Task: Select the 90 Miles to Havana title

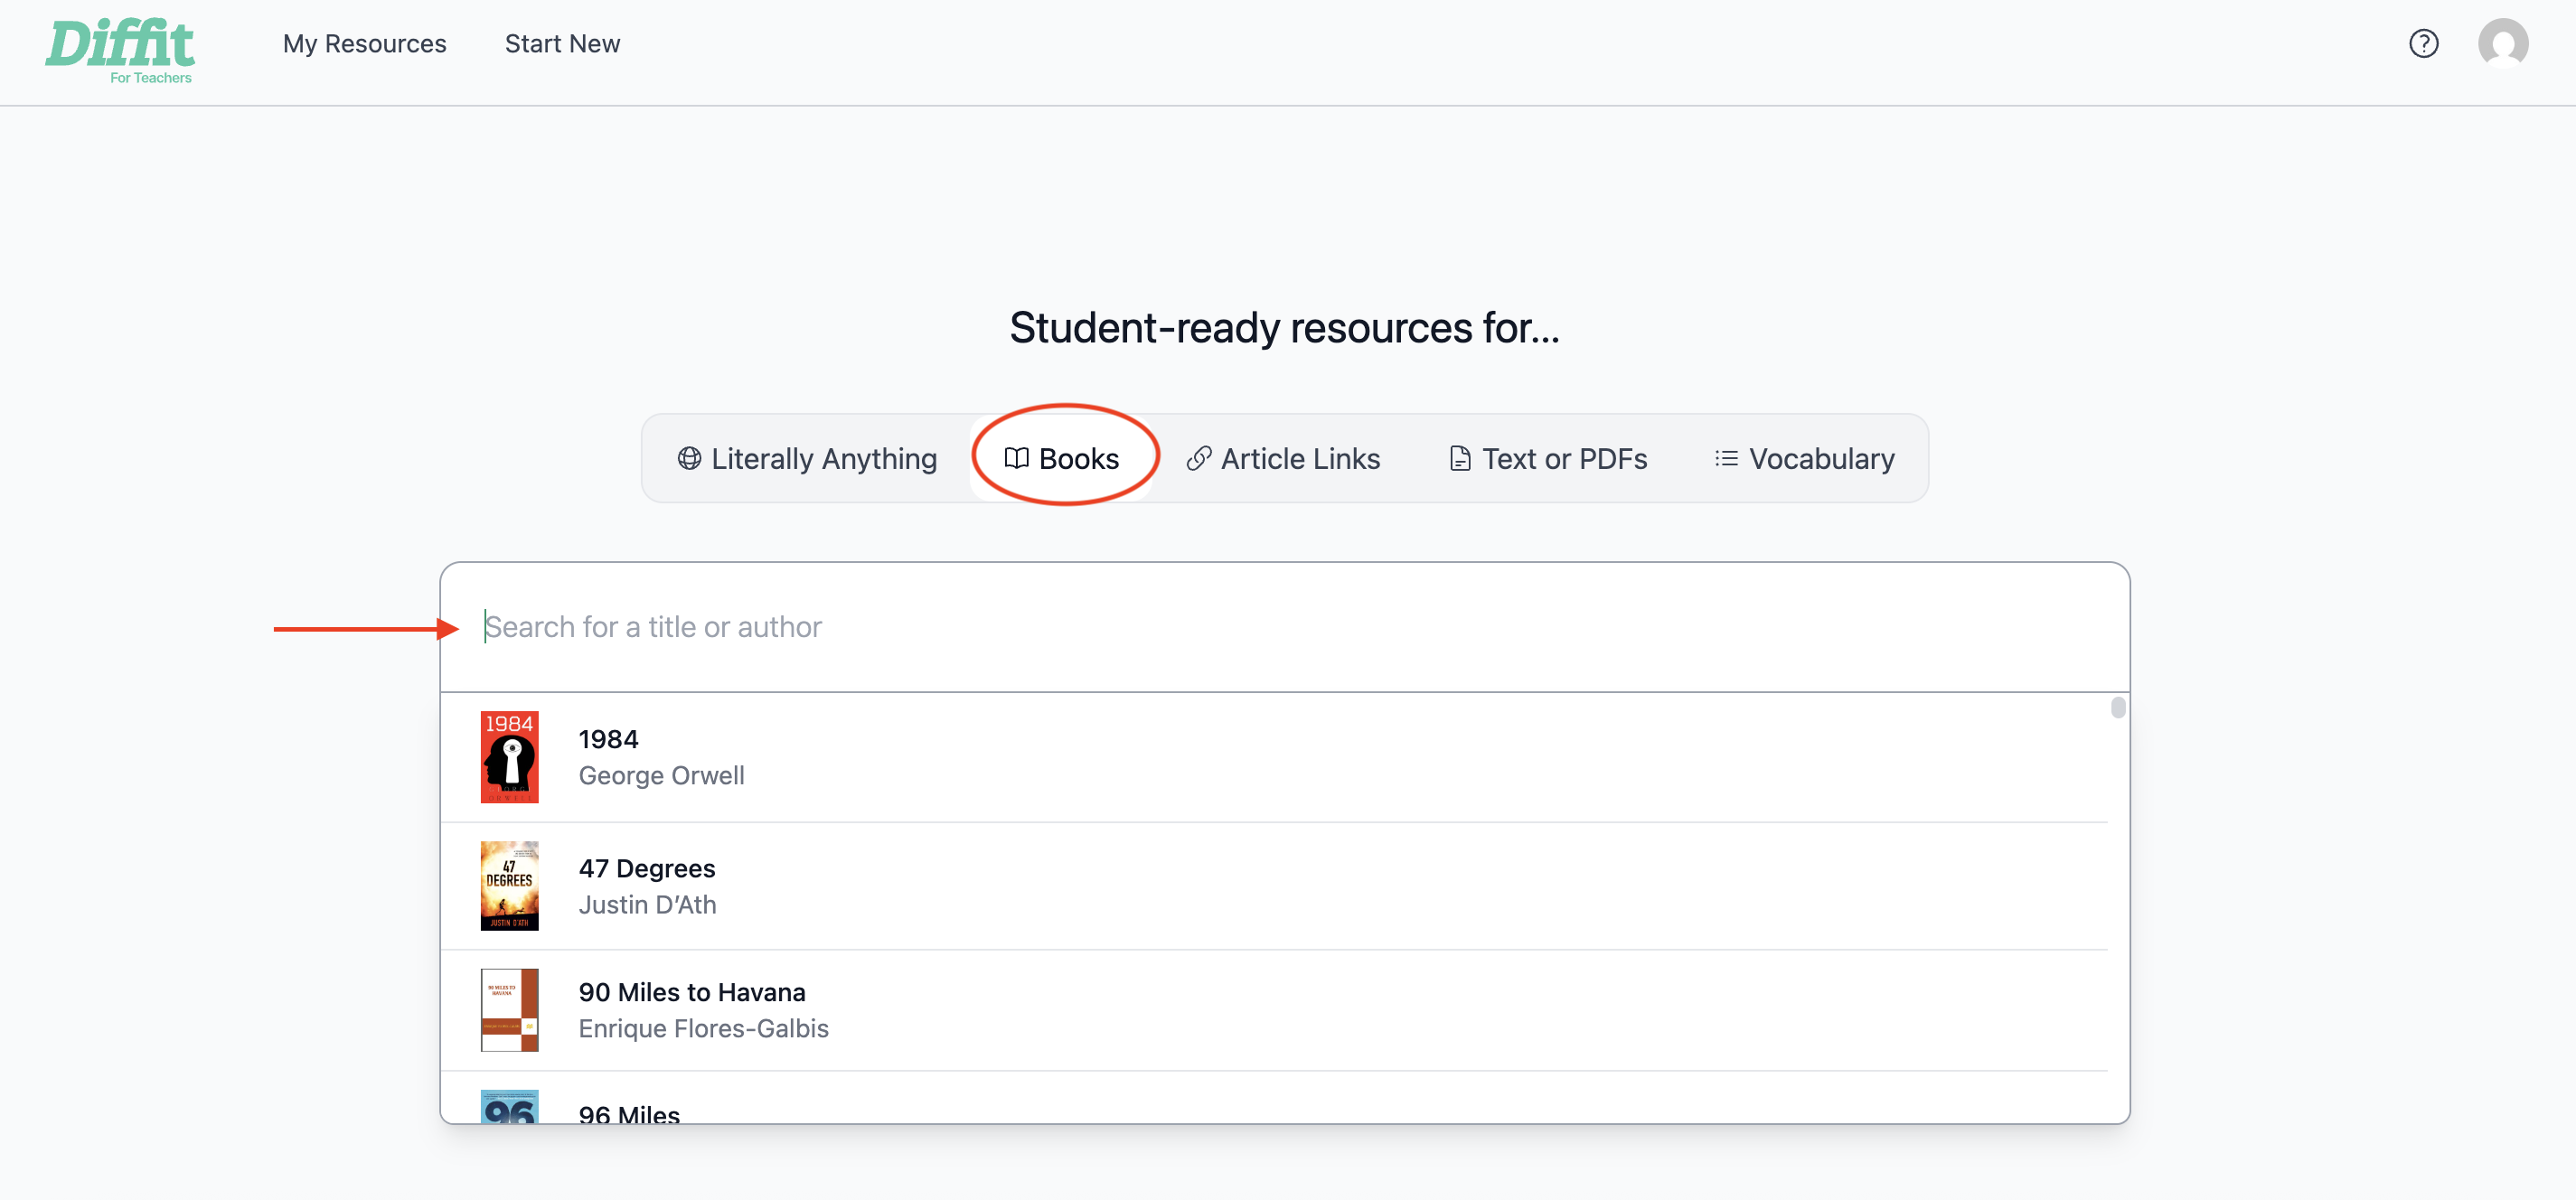Action: click(x=691, y=992)
